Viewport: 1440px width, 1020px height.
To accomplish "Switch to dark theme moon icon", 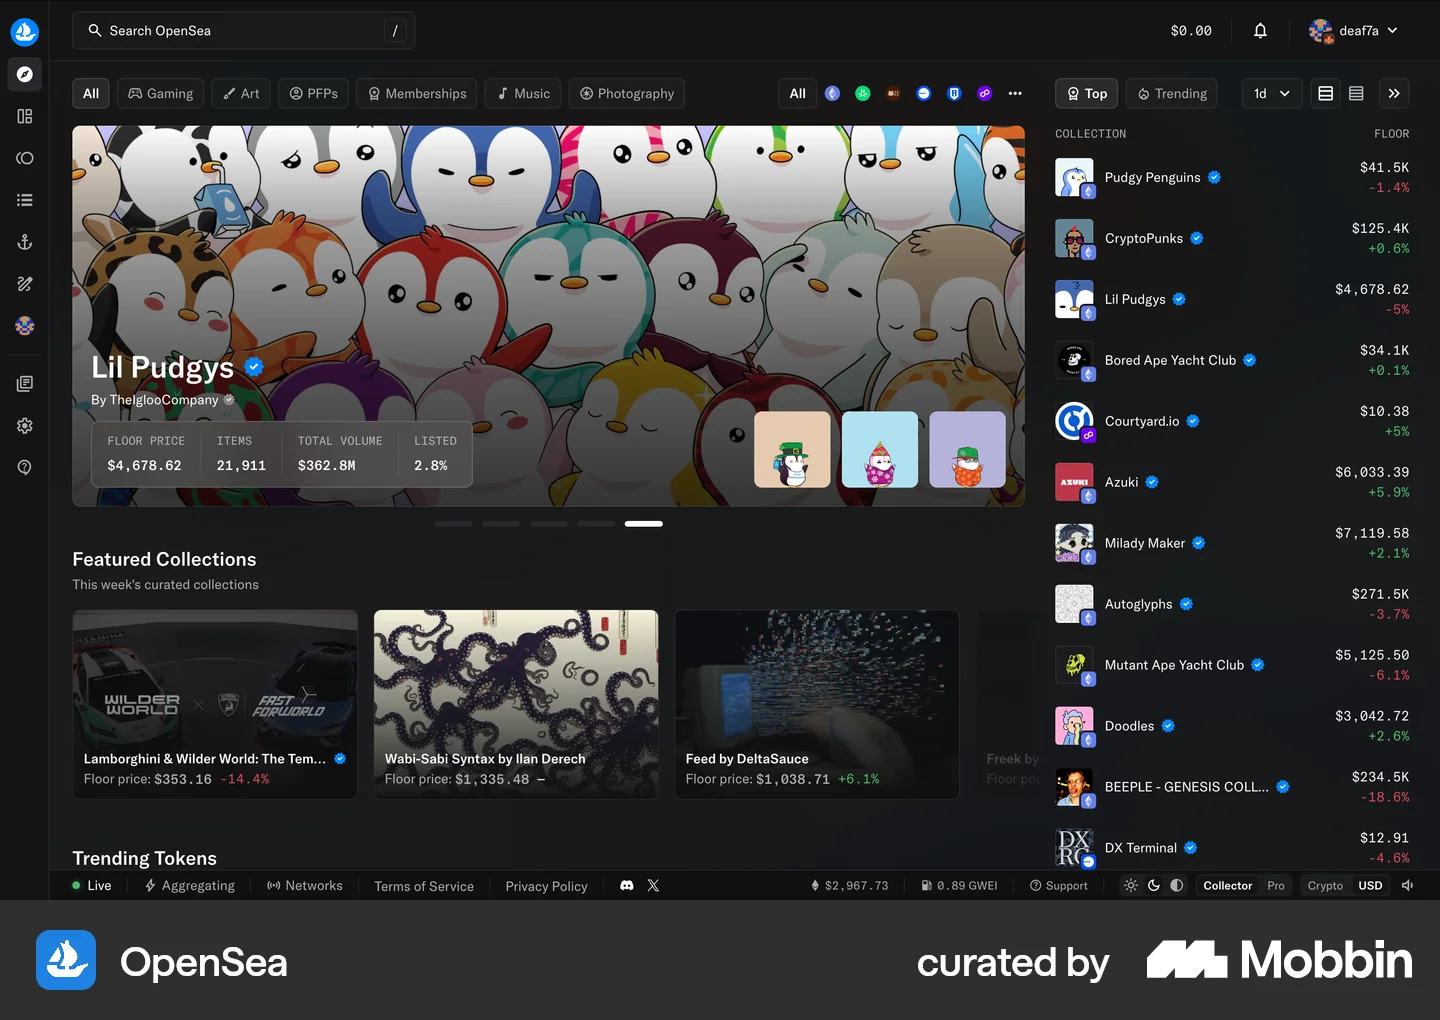I will [x=1154, y=886].
